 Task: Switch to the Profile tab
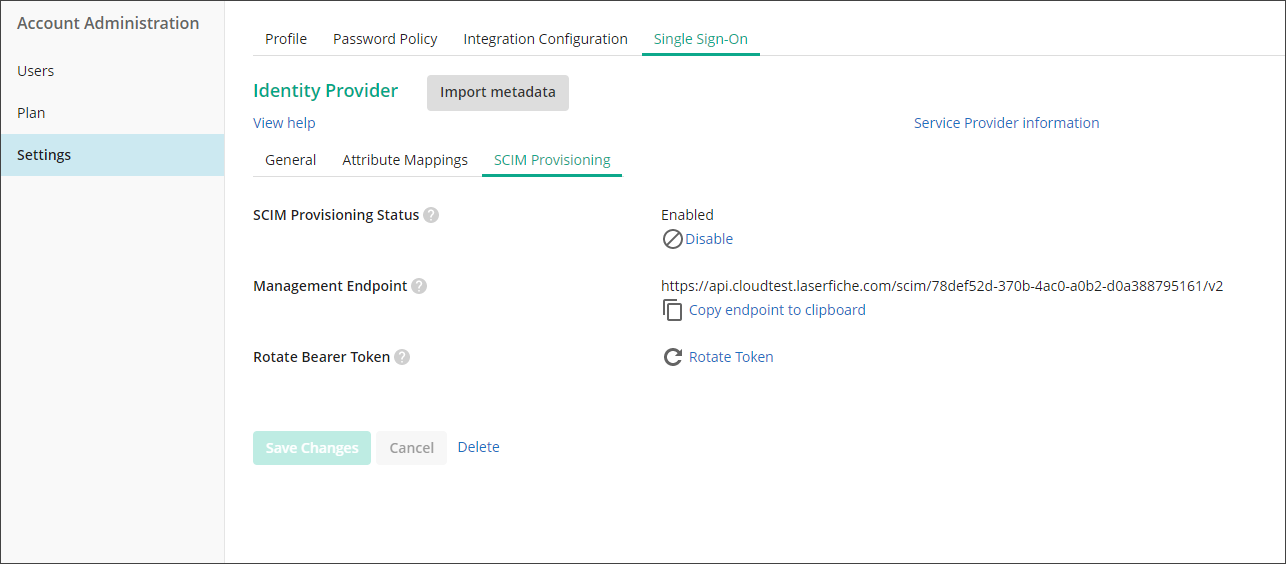coord(286,39)
